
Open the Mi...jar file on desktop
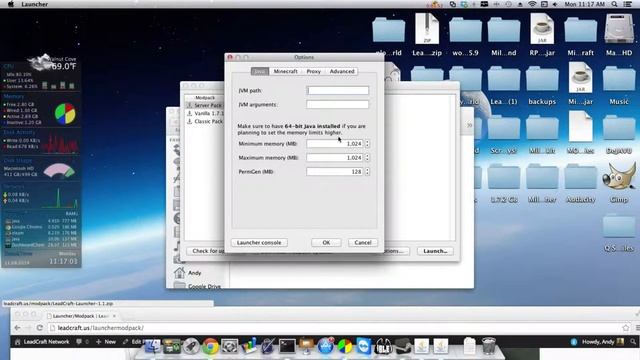pyautogui.click(x=580, y=84)
